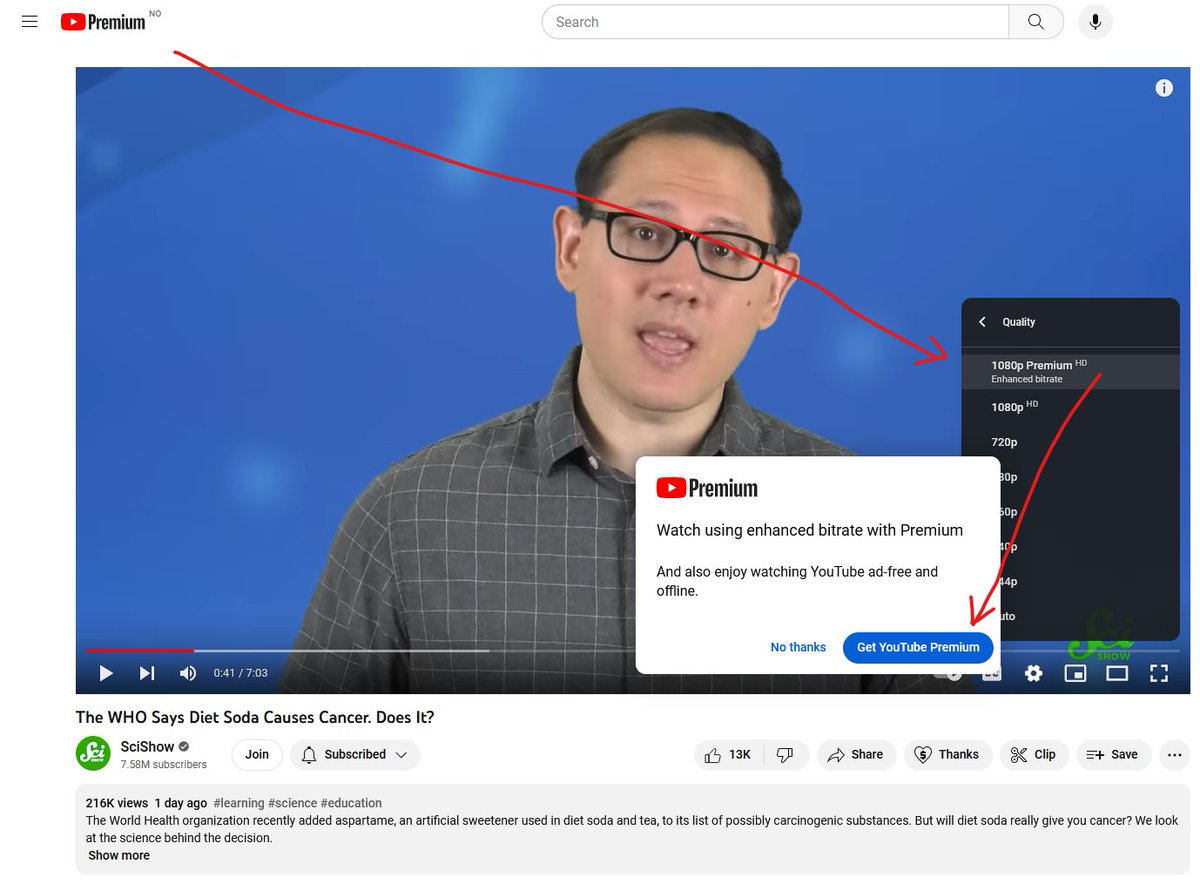Click the search magnifier button
1200x884 pixels.
[x=1036, y=22]
